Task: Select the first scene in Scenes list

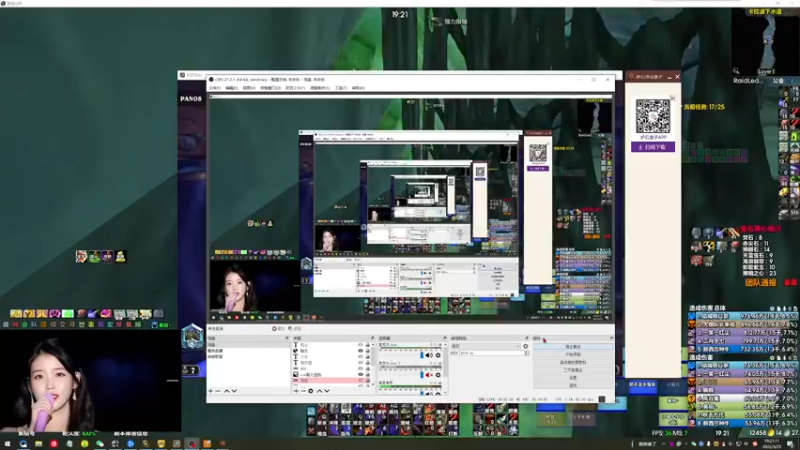Action: [x=247, y=345]
